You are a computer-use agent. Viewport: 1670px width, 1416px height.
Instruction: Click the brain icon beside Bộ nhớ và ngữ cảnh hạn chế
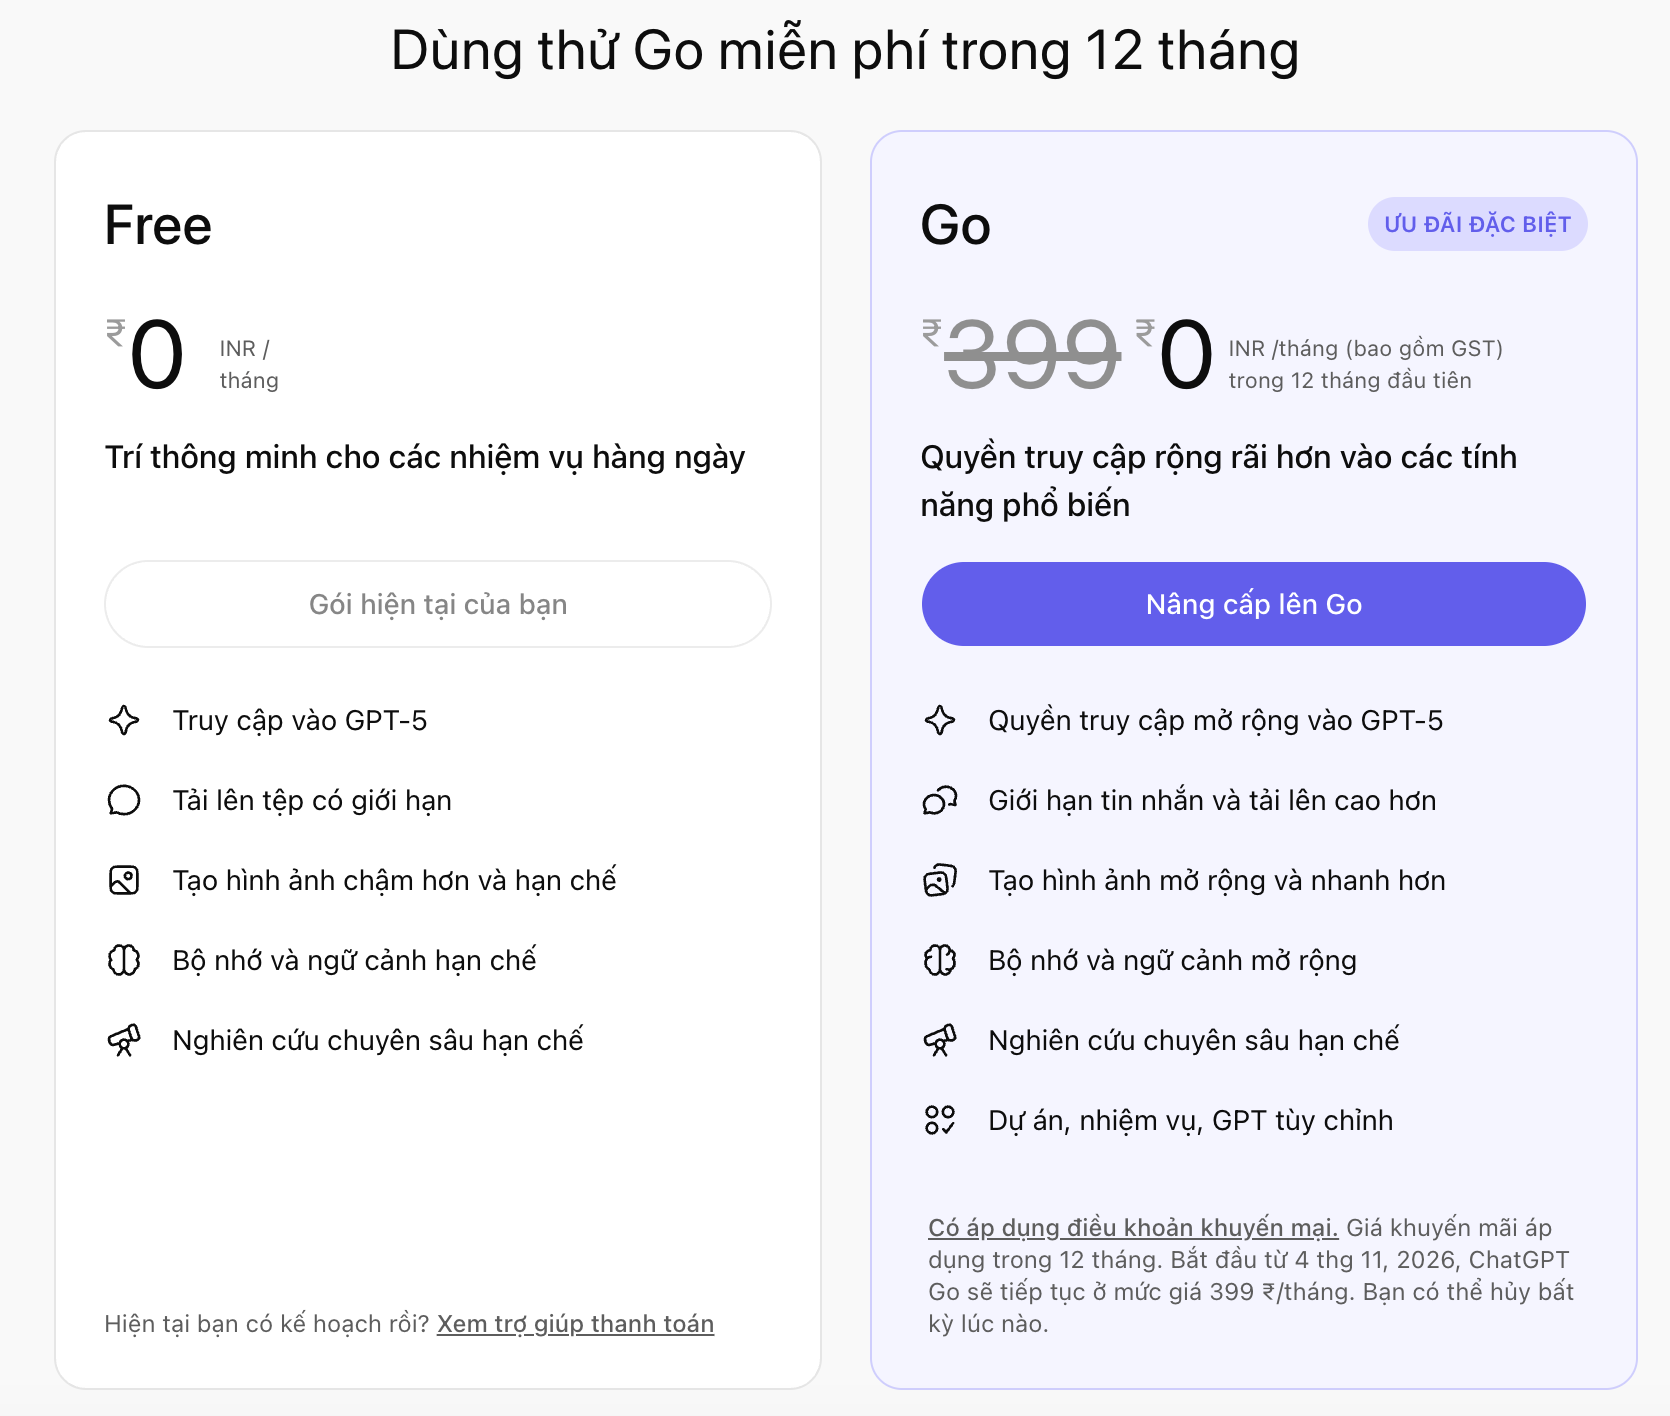coord(124,960)
